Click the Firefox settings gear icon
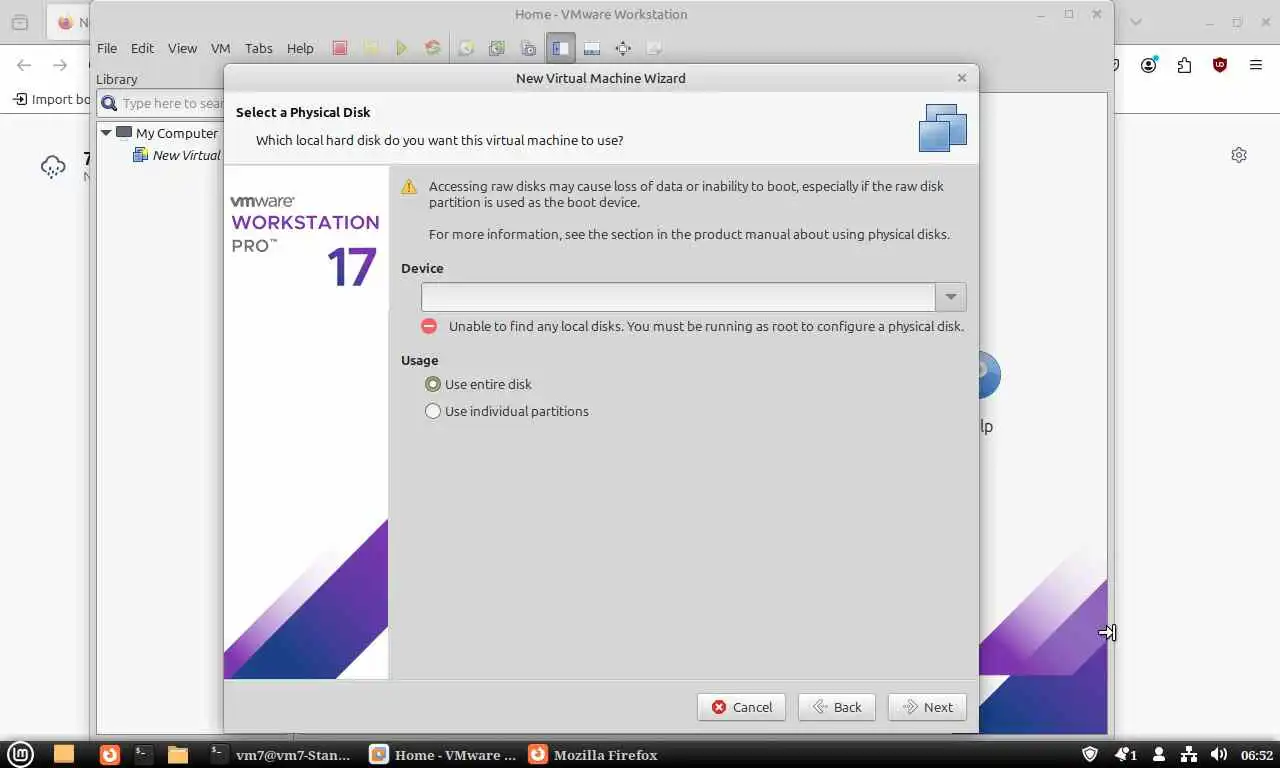 [x=1239, y=155]
